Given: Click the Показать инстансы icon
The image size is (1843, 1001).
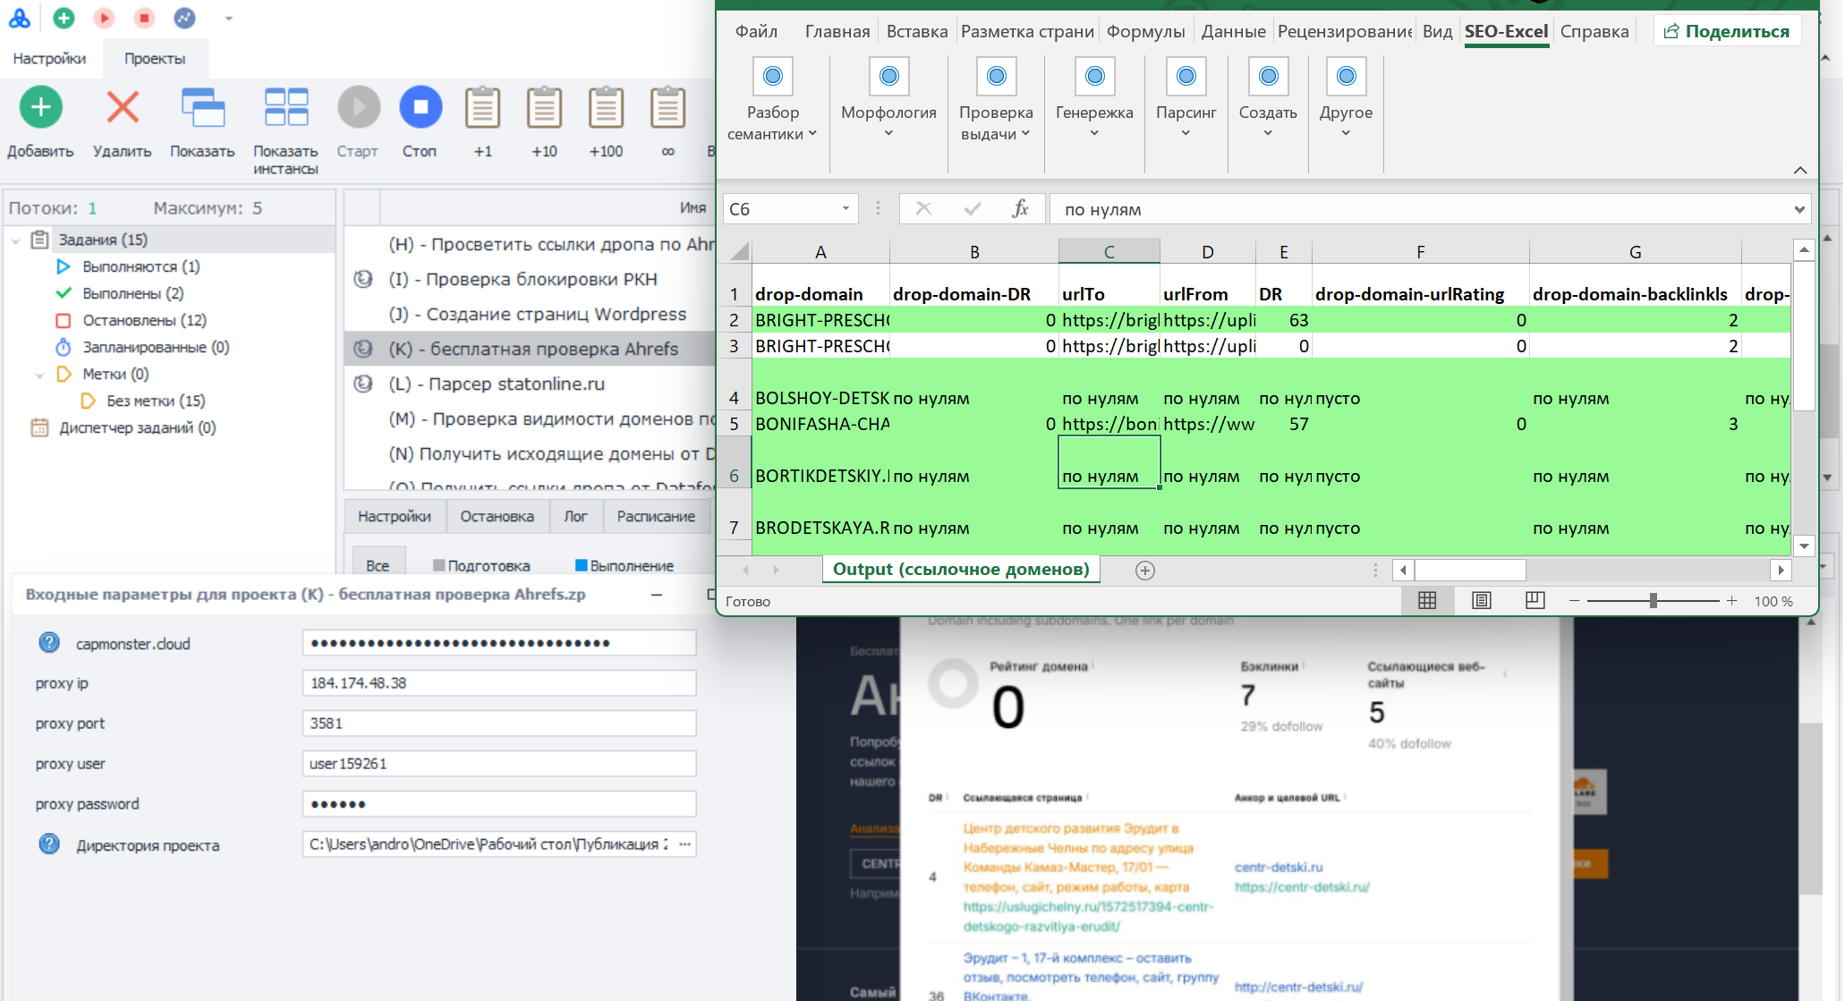Looking at the screenshot, I should (286, 107).
